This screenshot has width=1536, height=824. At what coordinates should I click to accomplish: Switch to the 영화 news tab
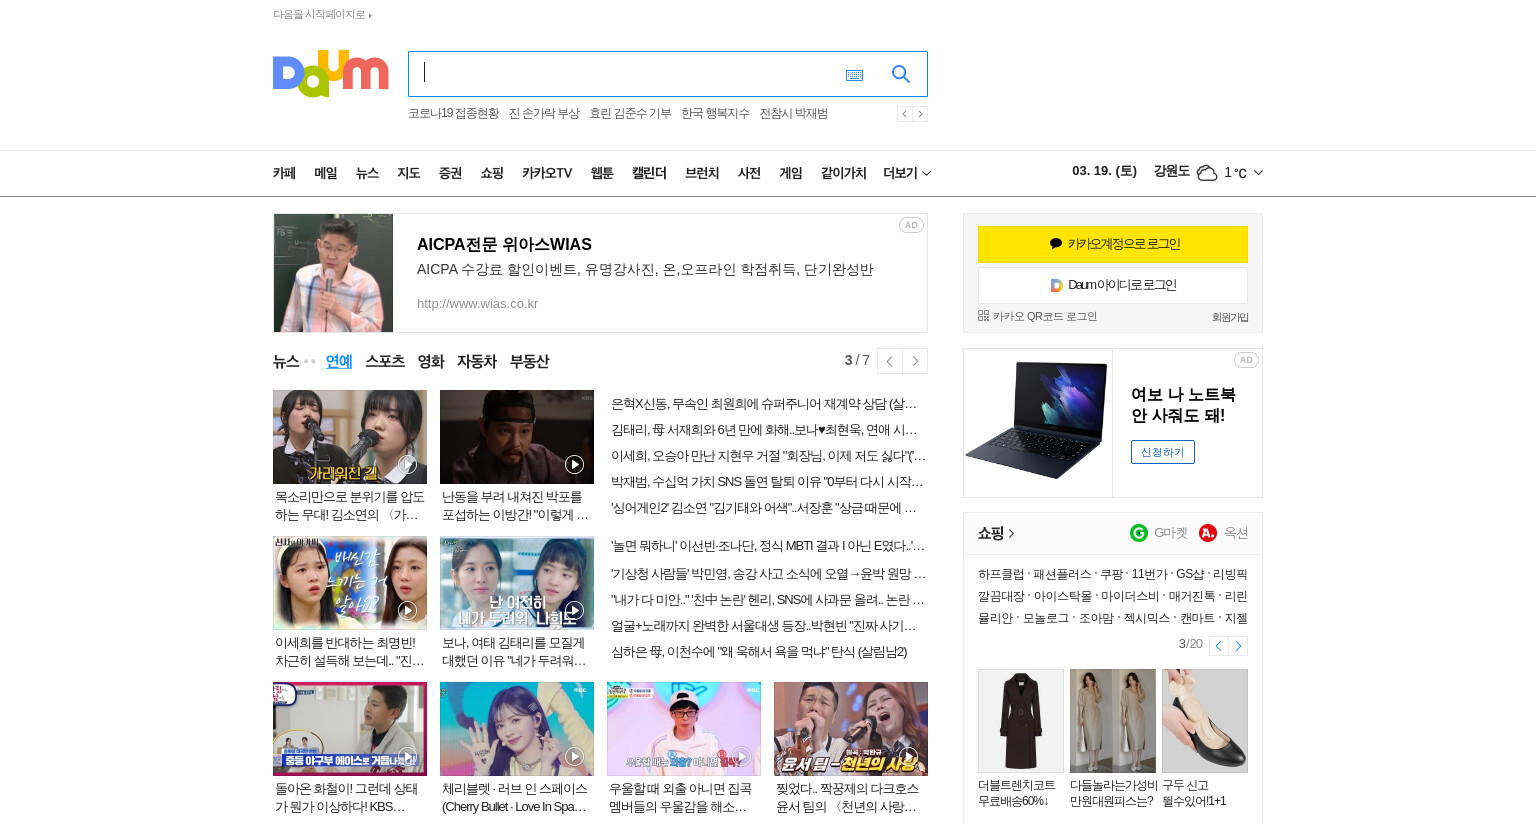click(431, 361)
